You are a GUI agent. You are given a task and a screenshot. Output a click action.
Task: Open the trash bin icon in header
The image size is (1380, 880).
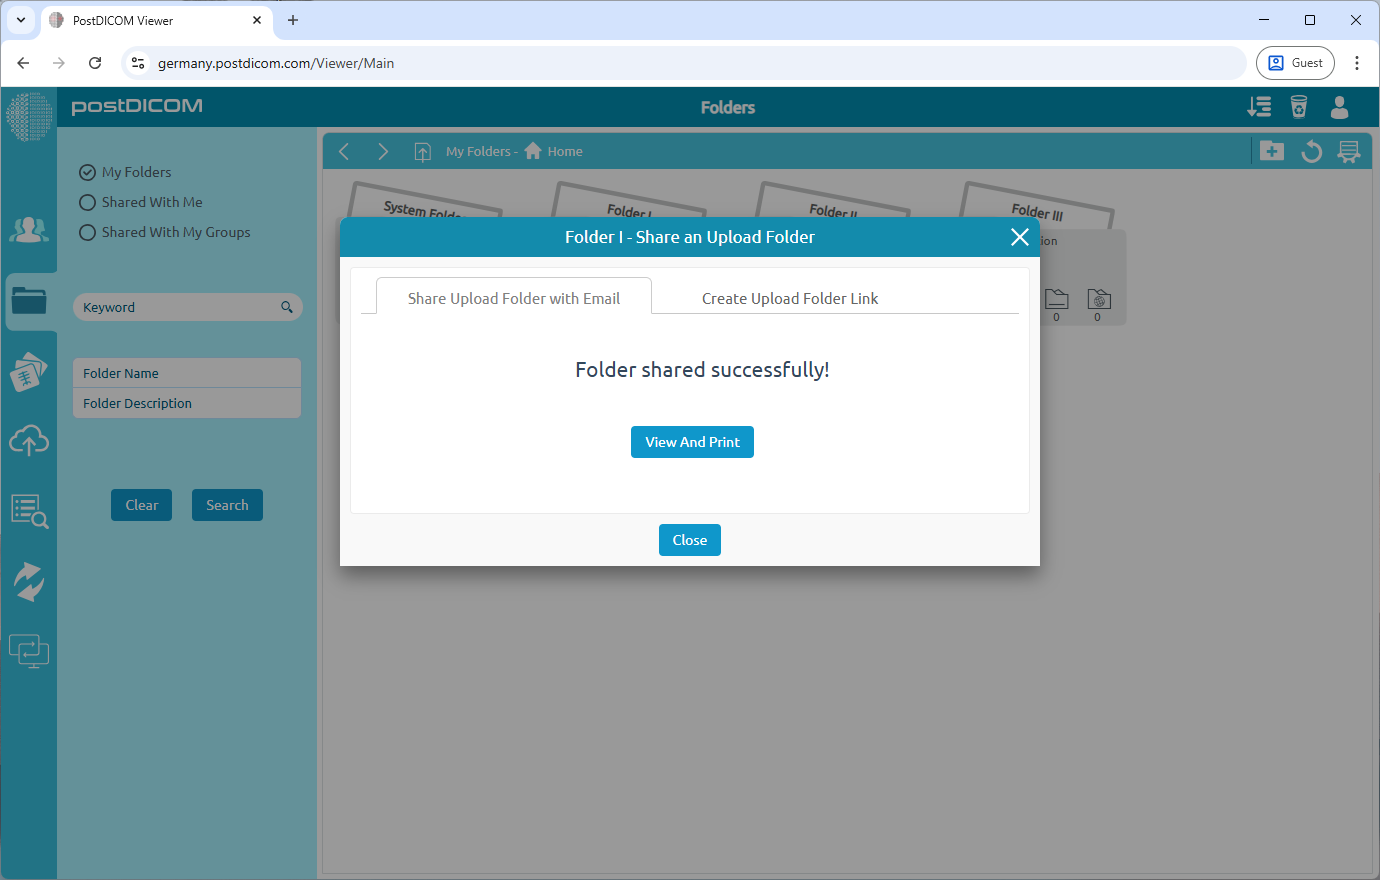coord(1298,107)
